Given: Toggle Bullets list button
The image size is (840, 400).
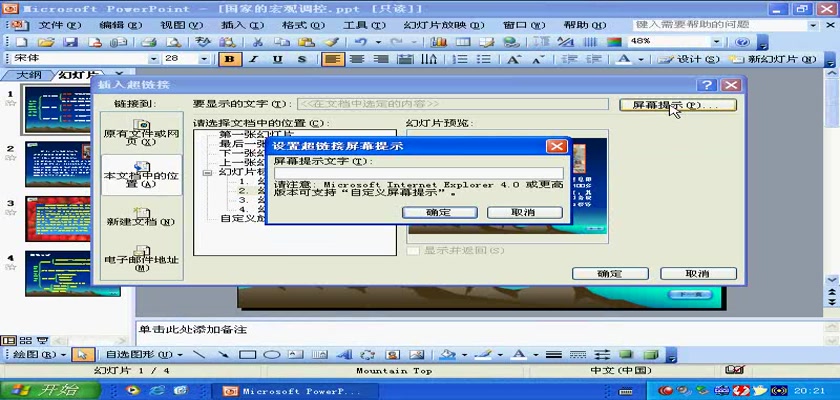Looking at the screenshot, I should pos(484,59).
